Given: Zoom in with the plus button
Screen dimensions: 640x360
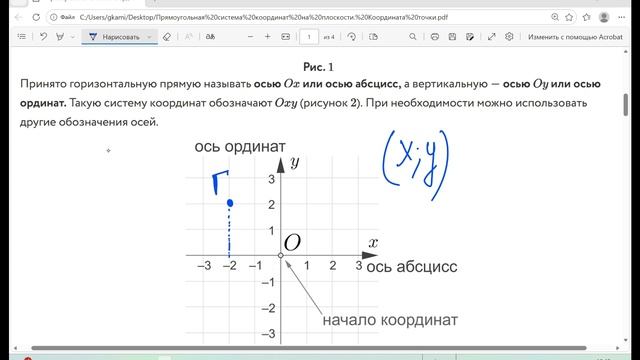Looking at the screenshot, I should point(268,37).
